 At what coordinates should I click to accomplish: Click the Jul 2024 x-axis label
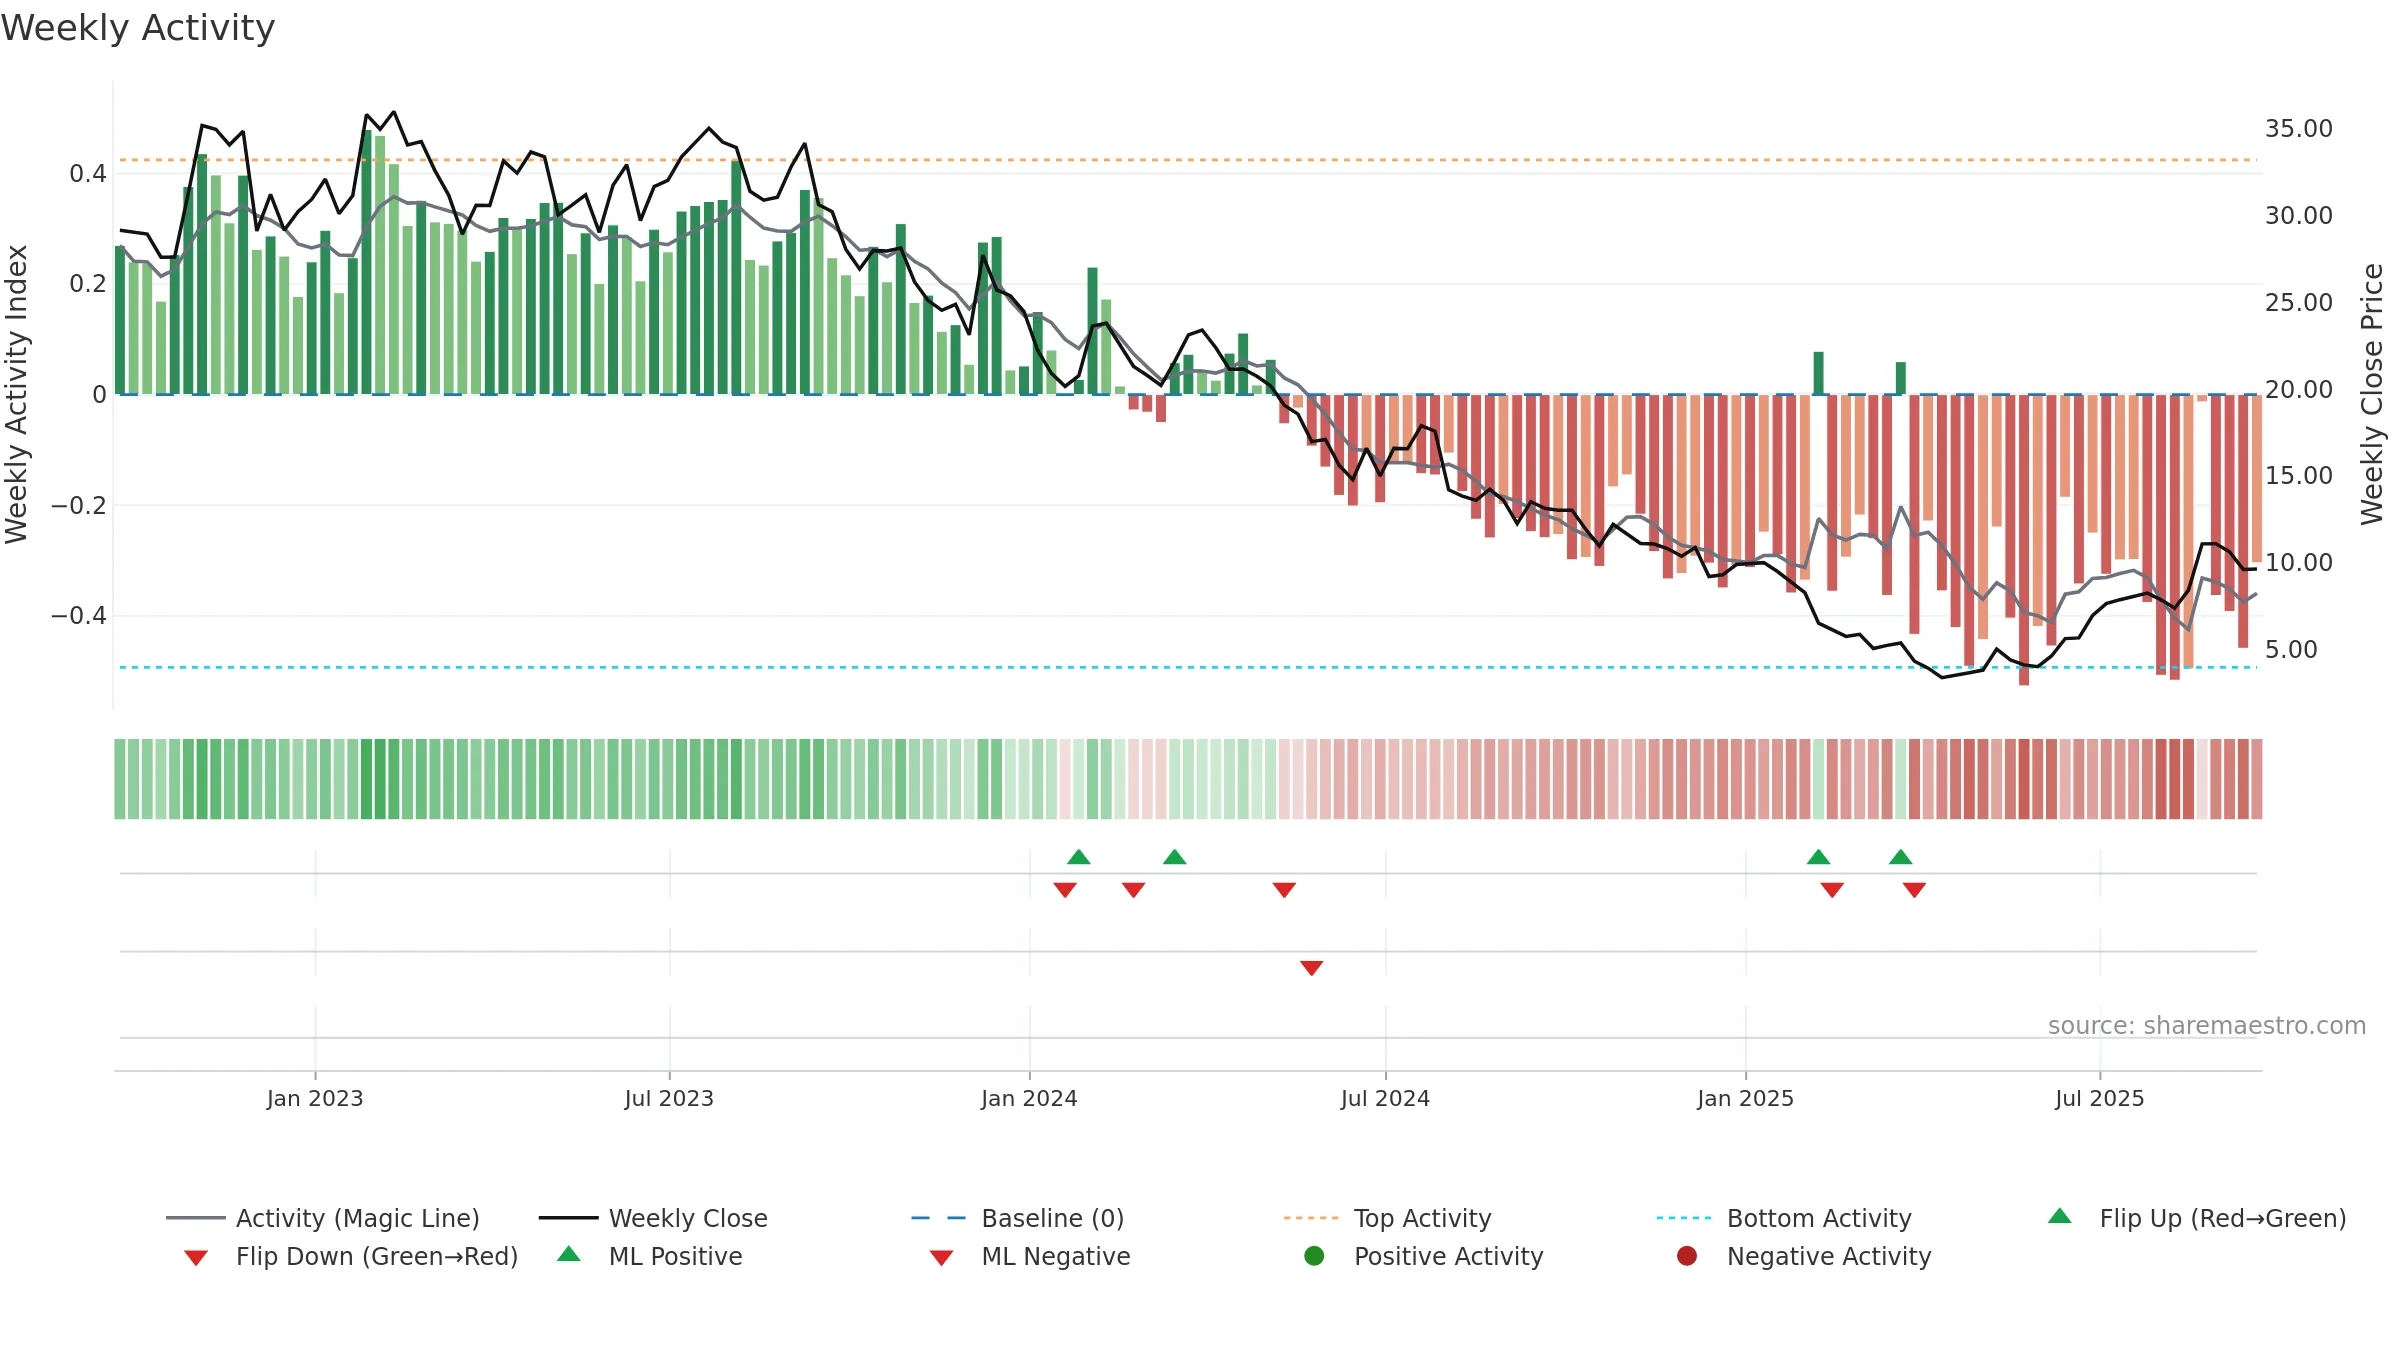click(x=1385, y=1099)
